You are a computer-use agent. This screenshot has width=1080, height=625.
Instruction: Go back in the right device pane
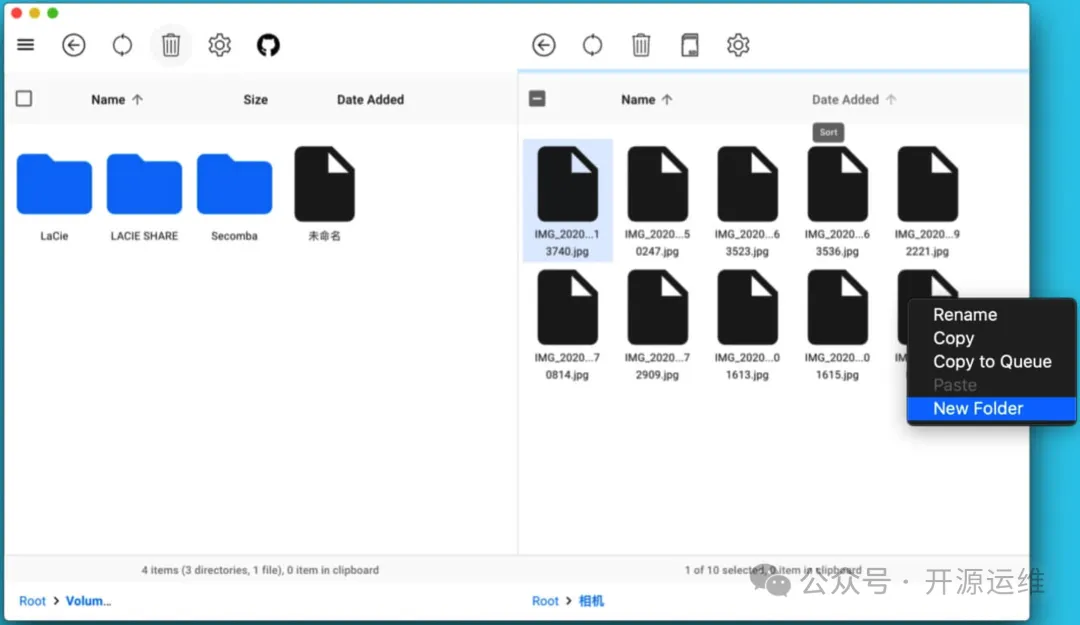pyautogui.click(x=544, y=45)
